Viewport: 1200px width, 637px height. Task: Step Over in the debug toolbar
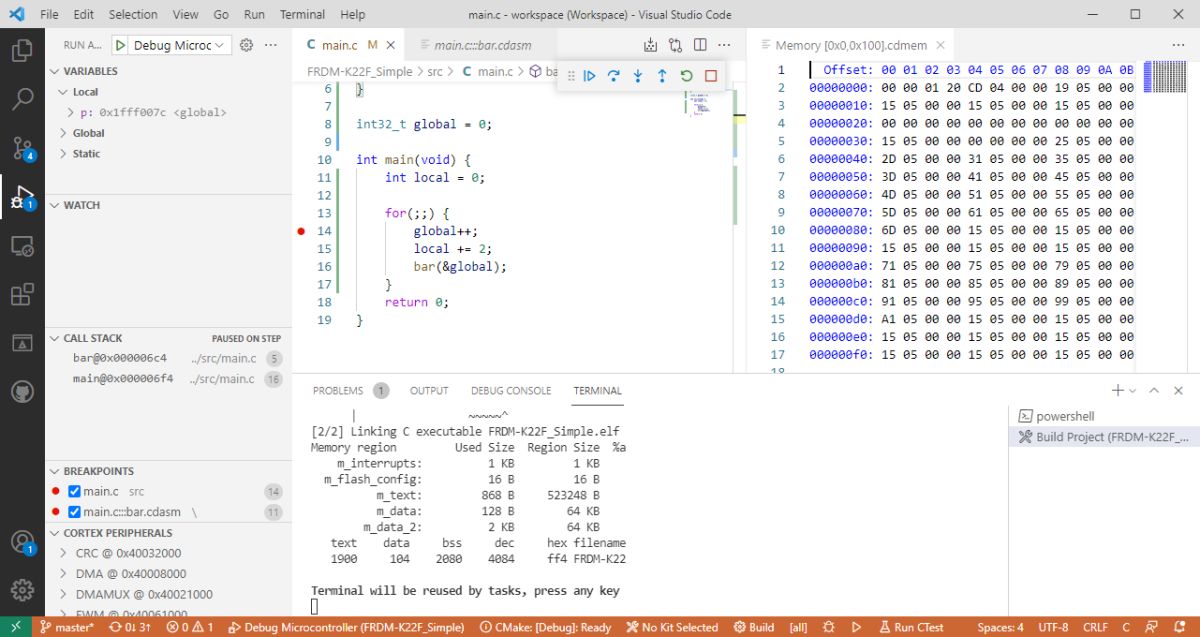coord(614,76)
